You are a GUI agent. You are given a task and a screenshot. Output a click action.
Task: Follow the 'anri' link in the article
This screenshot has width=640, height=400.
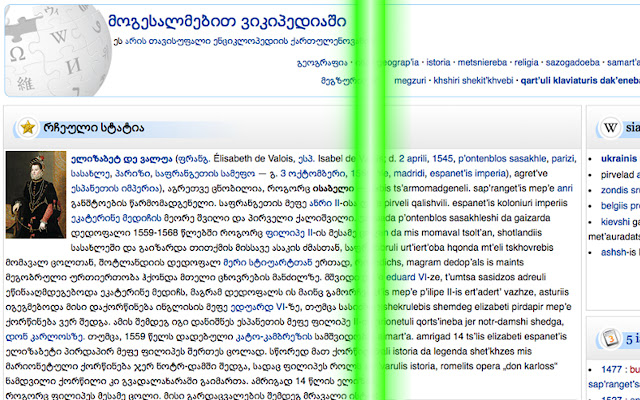(565, 188)
